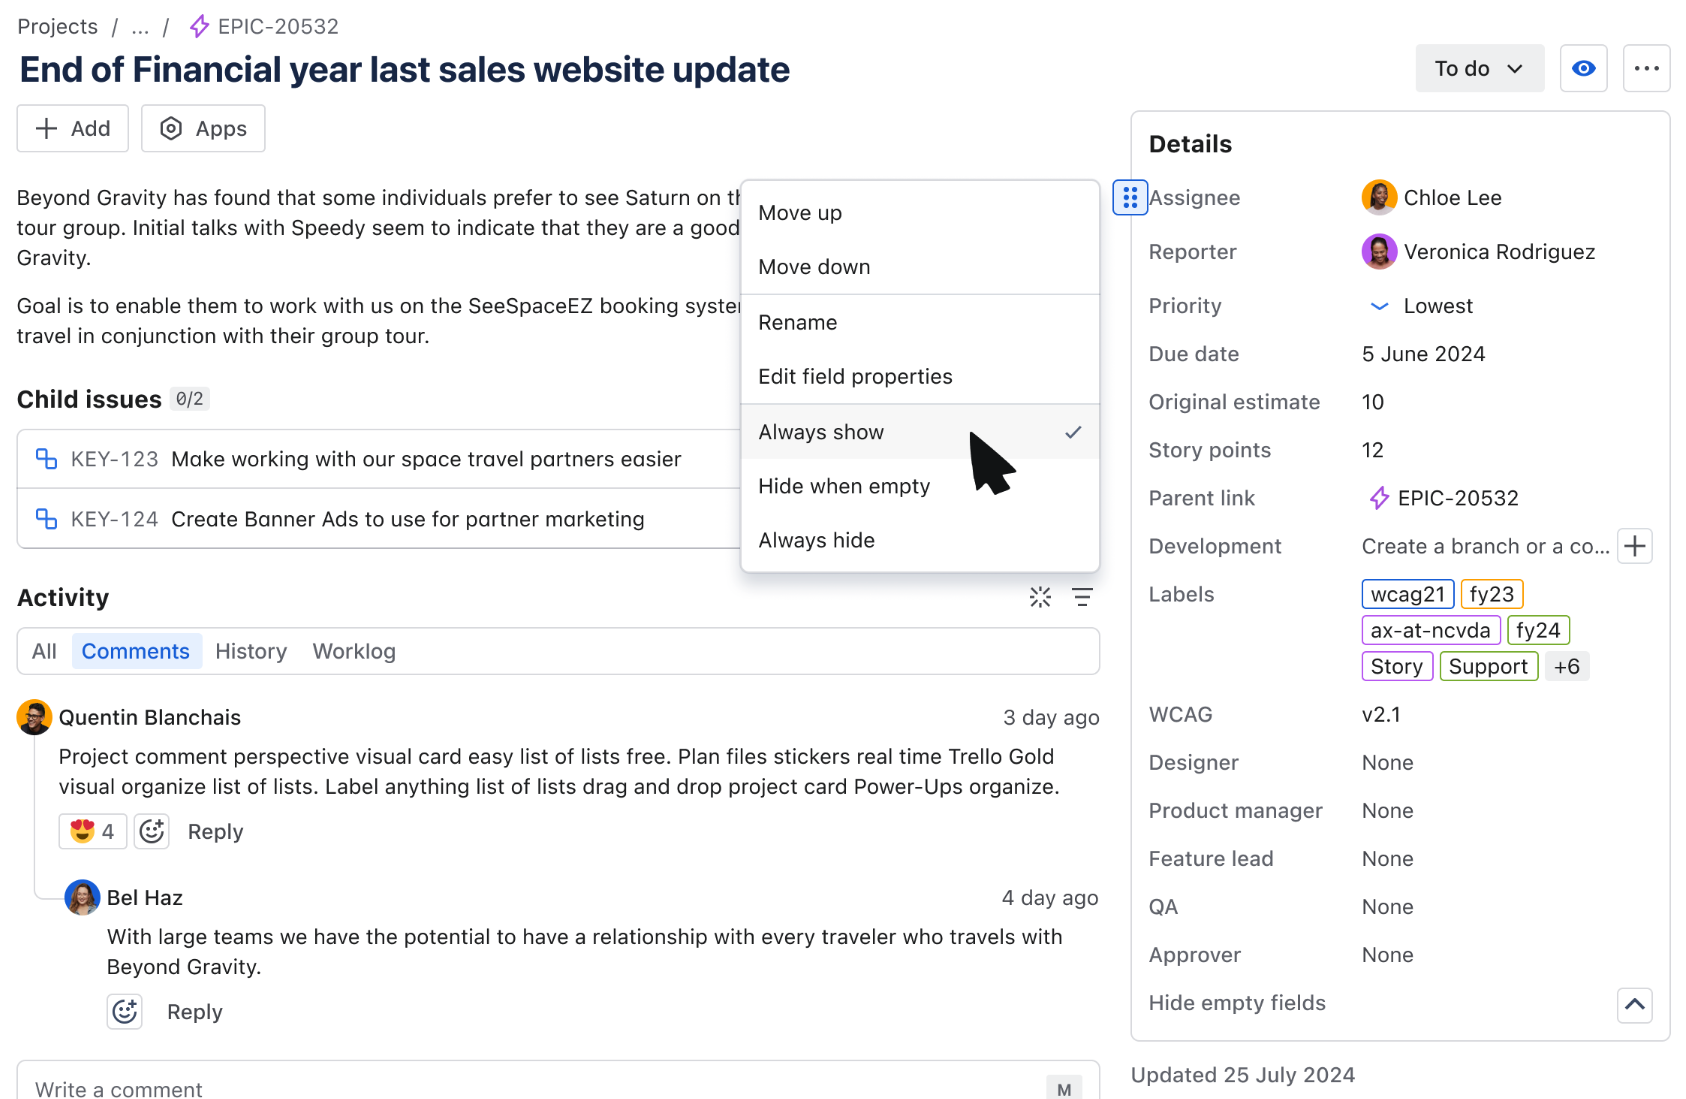
Task: Add an emoji reaction to Quentin's comment
Action: click(152, 831)
